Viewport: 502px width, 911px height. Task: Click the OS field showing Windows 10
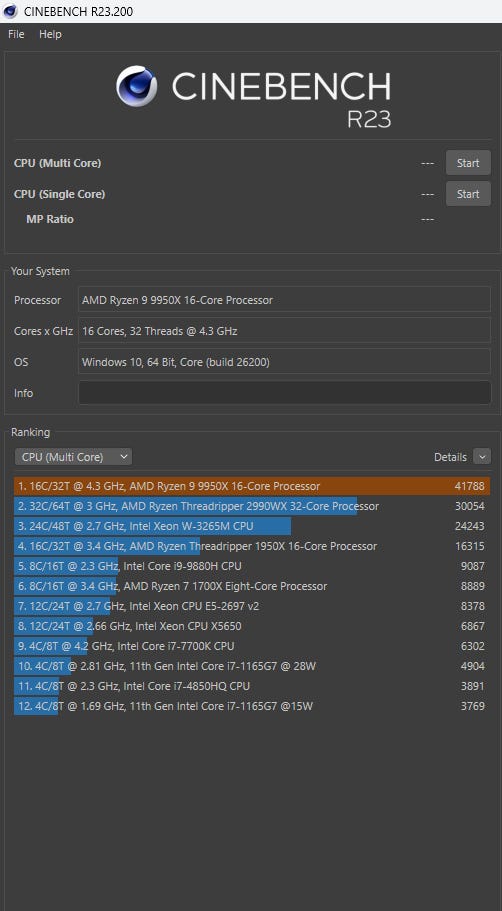point(285,362)
